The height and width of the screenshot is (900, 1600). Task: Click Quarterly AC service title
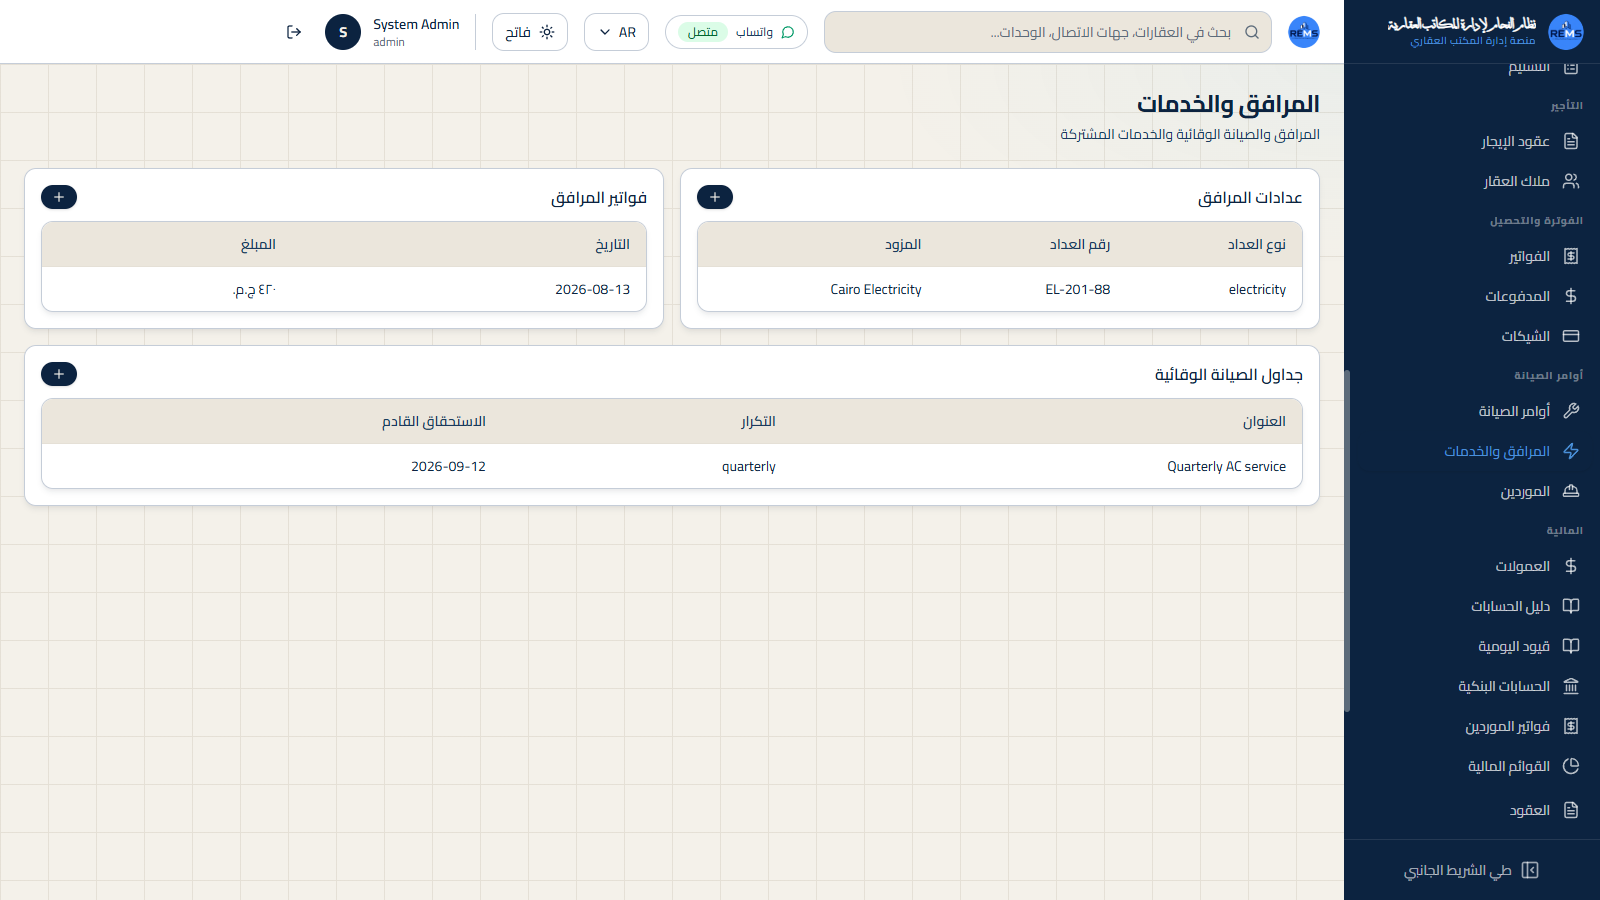coord(1227,466)
